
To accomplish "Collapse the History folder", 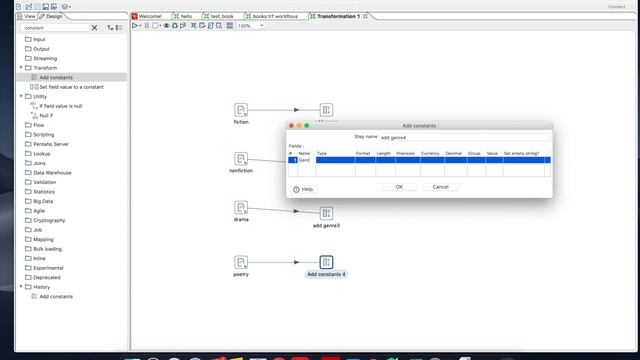I will pyautogui.click(x=21, y=287).
